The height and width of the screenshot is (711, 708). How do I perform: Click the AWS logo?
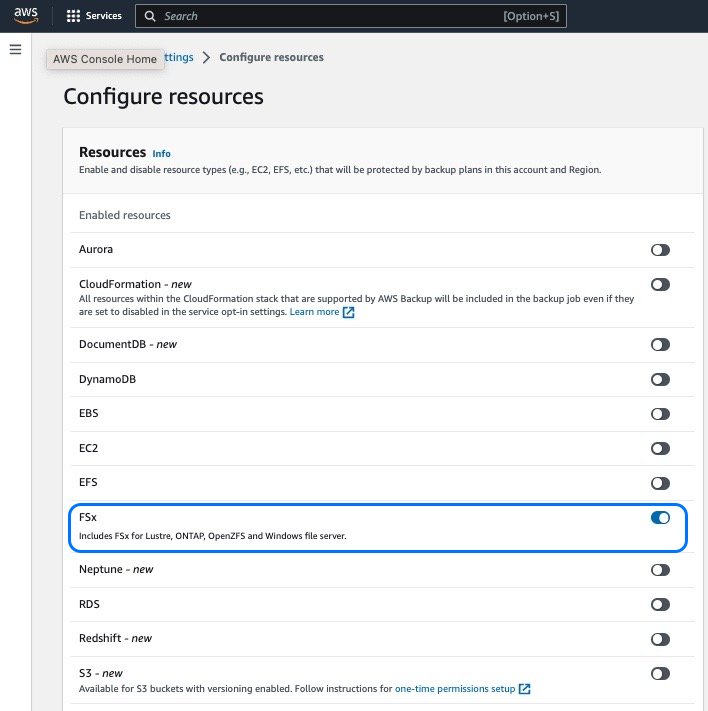click(26, 15)
